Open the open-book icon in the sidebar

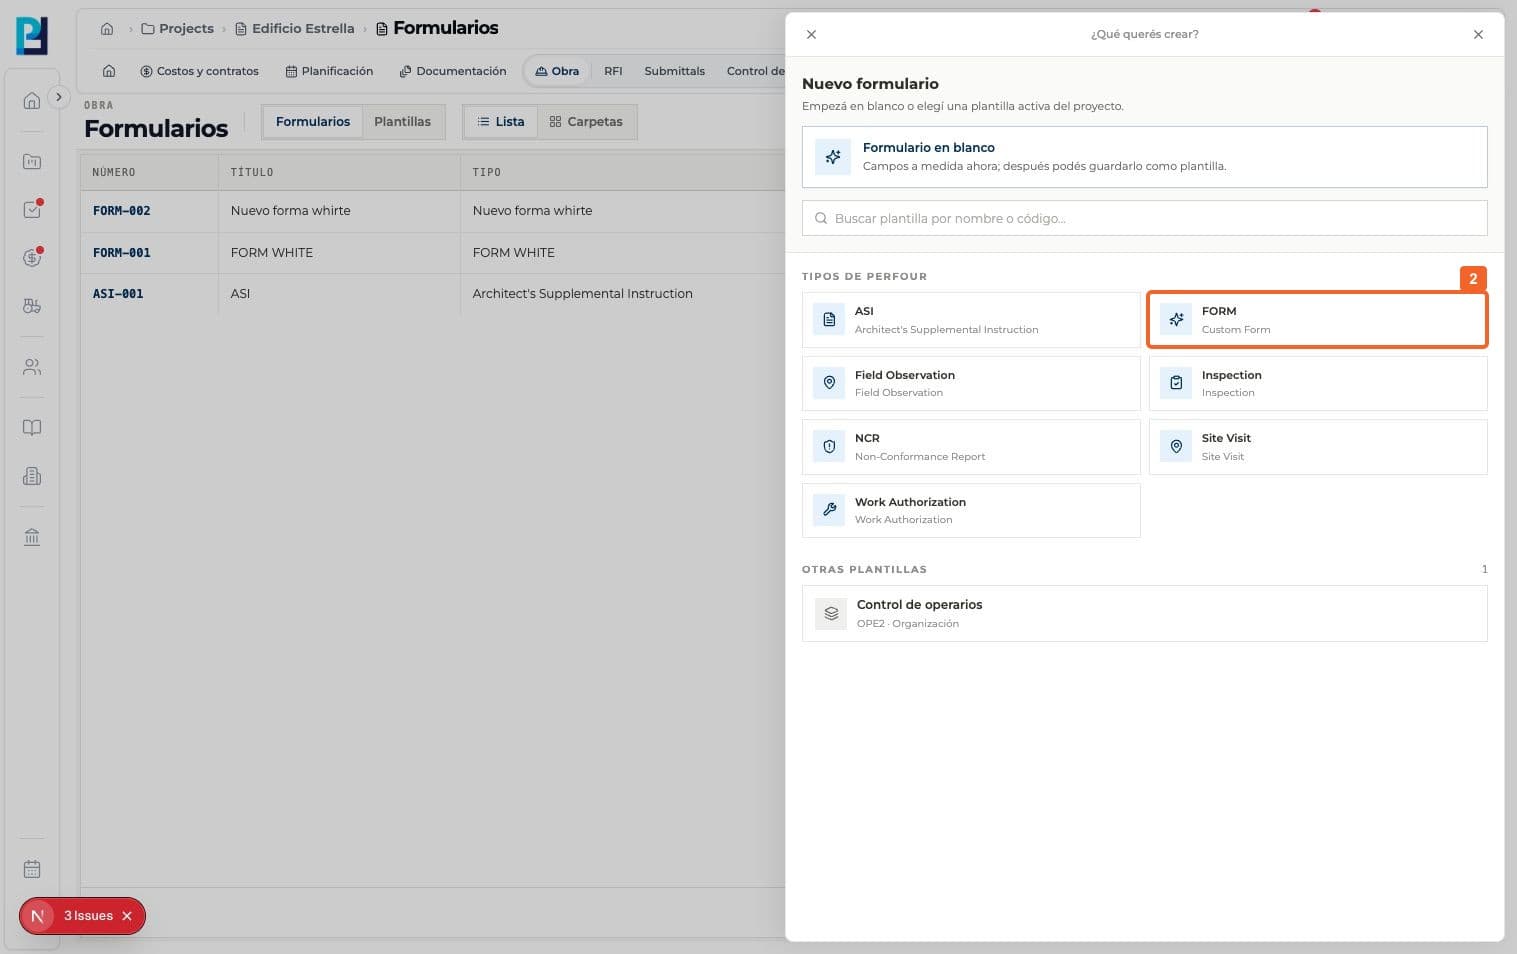click(32, 428)
